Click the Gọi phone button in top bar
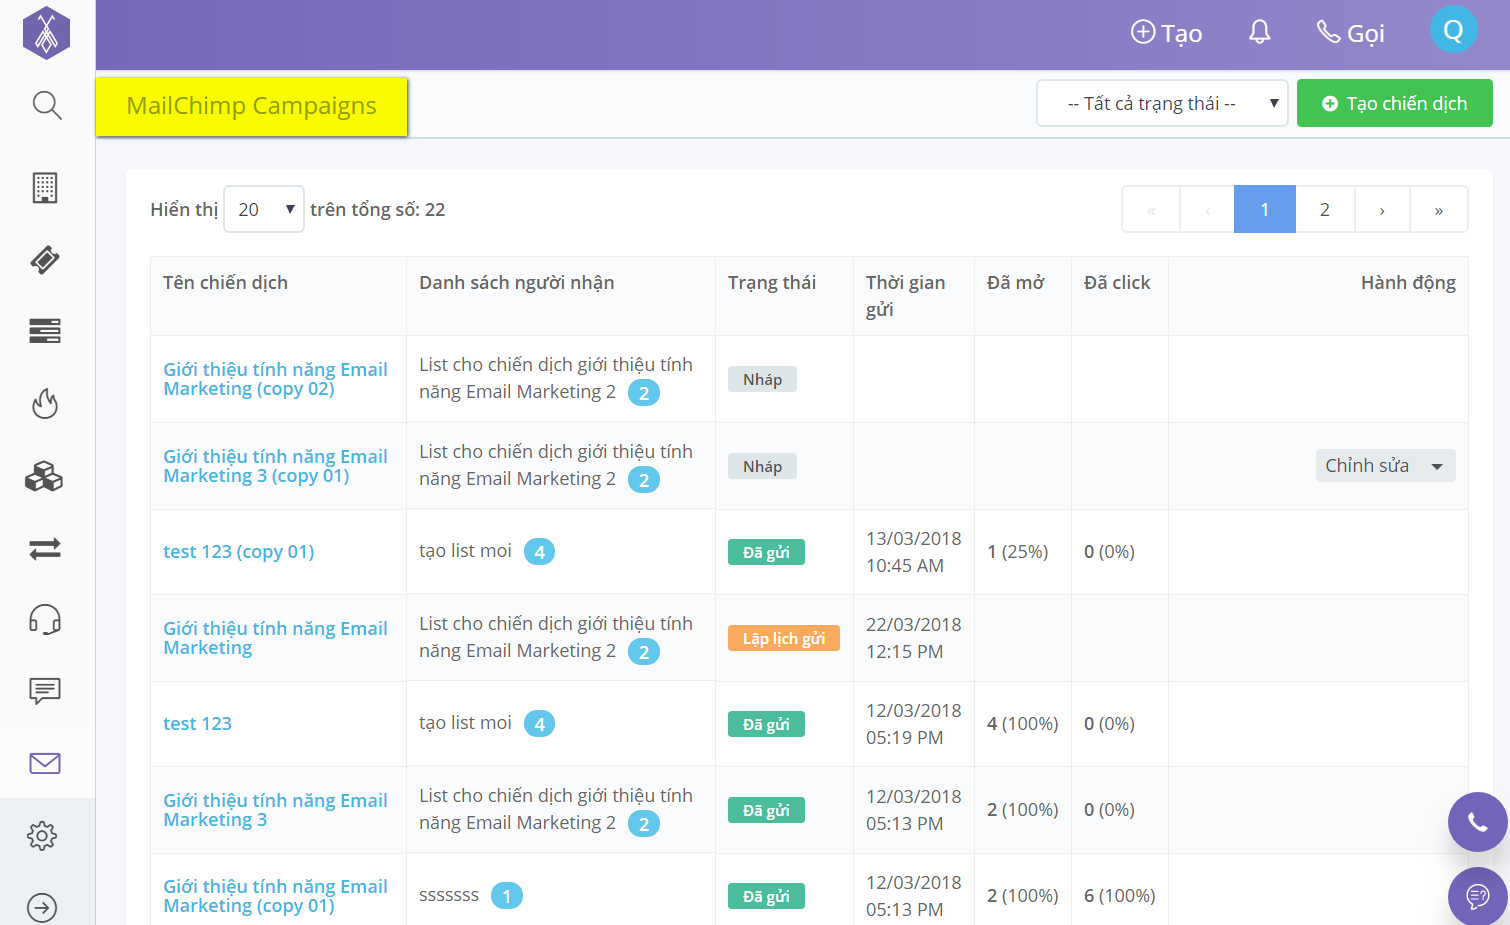Image resolution: width=1510 pixels, height=925 pixels. 1351,33
